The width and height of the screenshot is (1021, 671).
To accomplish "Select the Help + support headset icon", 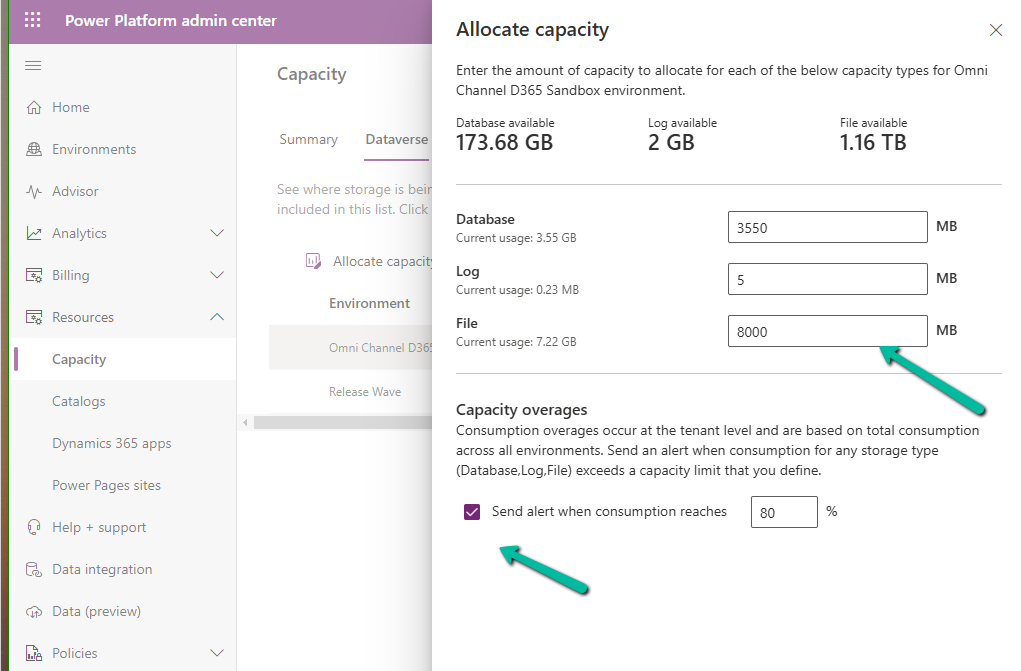I will click(34, 528).
